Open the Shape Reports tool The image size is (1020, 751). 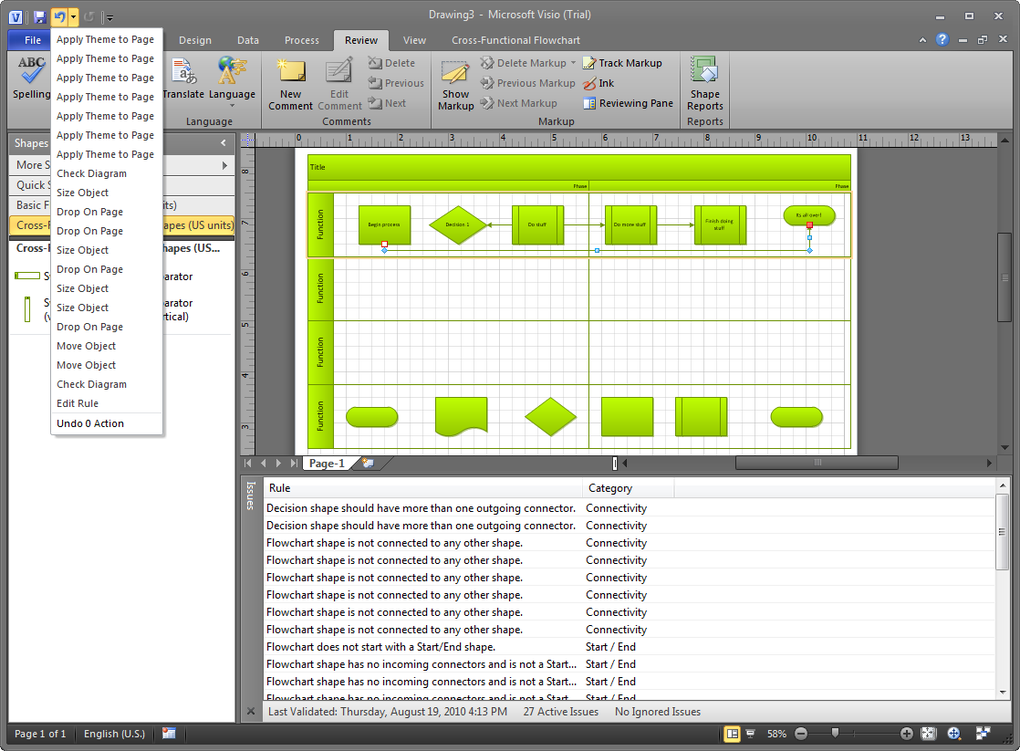(705, 85)
